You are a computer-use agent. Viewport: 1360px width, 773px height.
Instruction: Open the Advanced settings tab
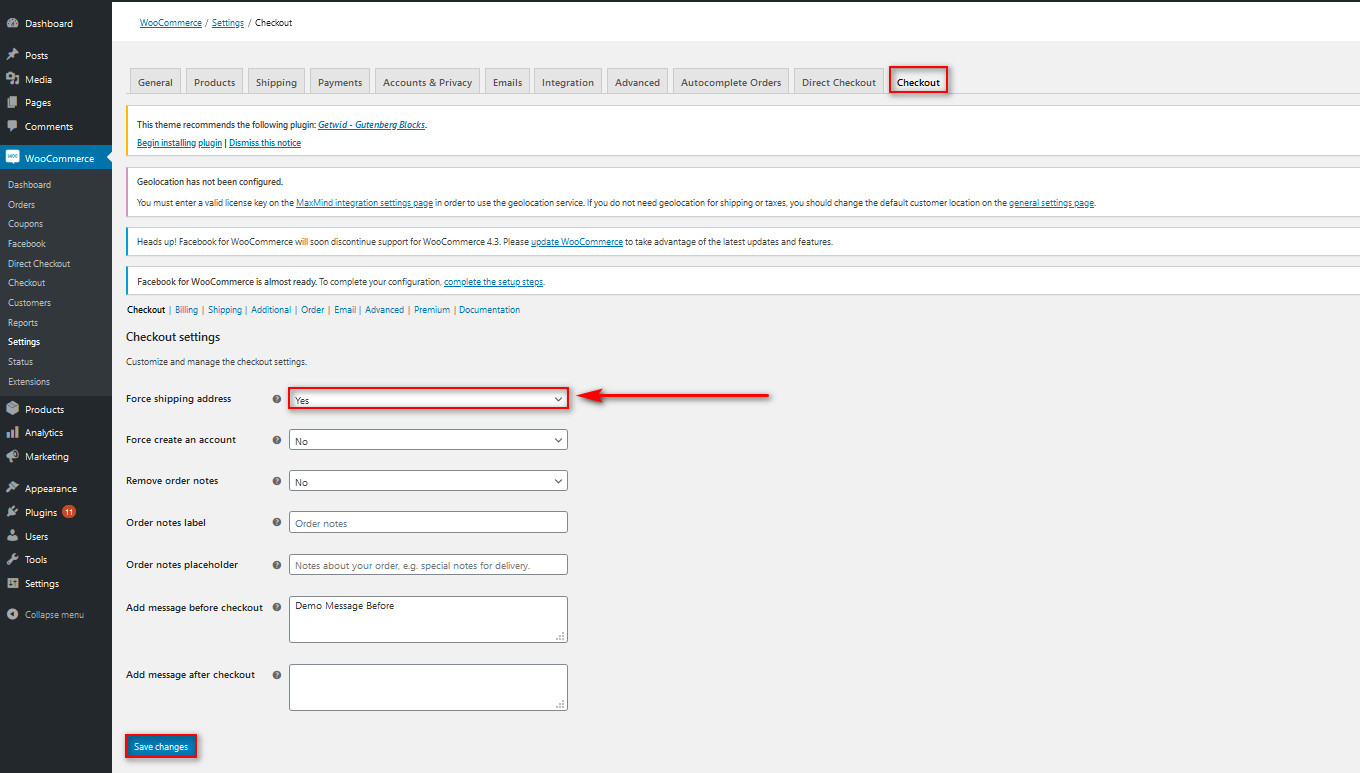point(637,81)
